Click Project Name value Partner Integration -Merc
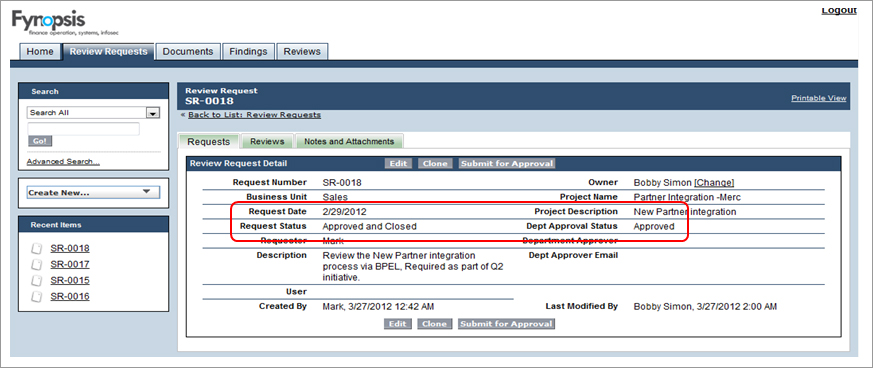The width and height of the screenshot is (873, 368). pos(688,197)
